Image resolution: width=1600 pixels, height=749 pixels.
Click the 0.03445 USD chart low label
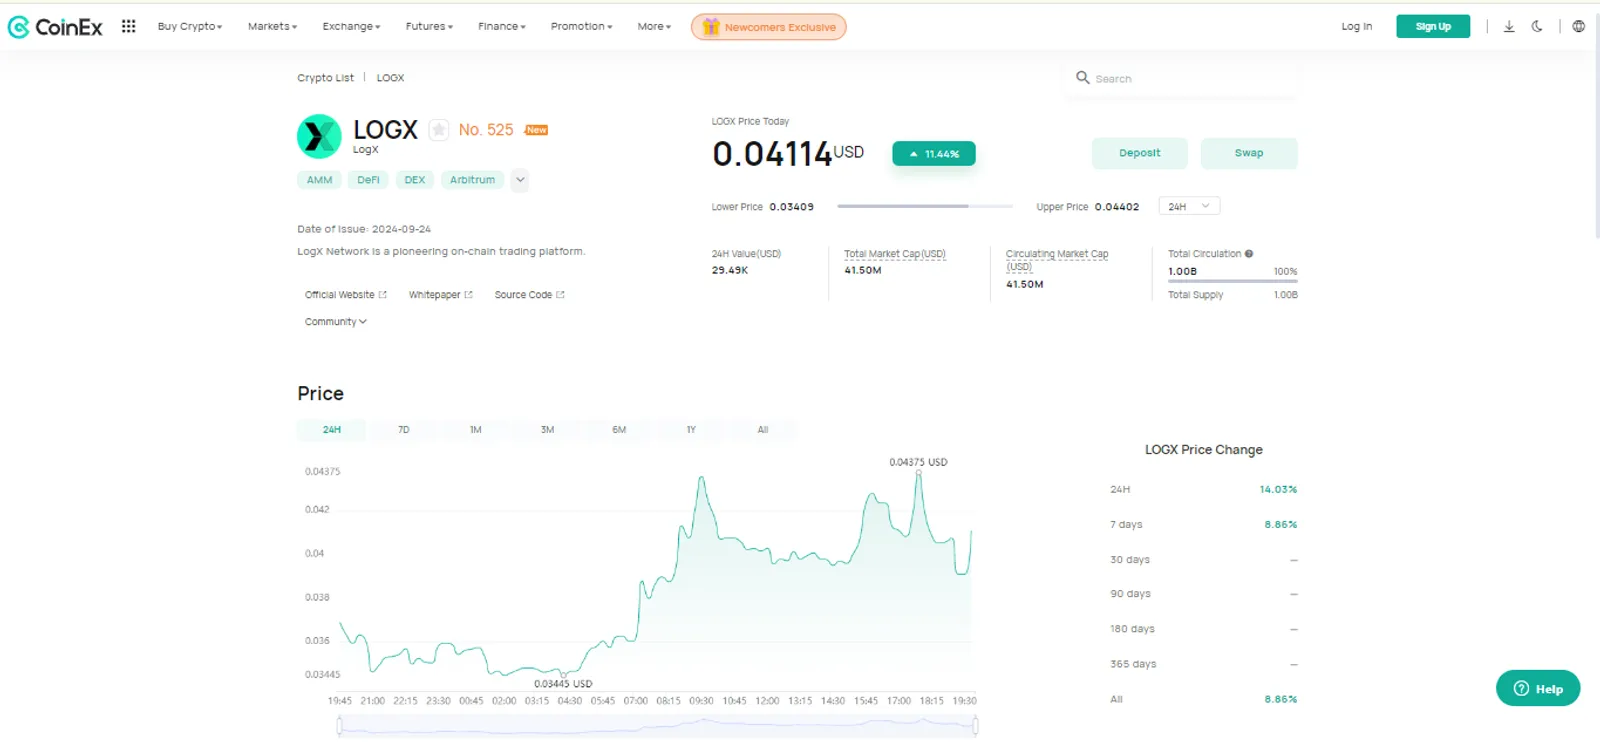pyautogui.click(x=563, y=684)
